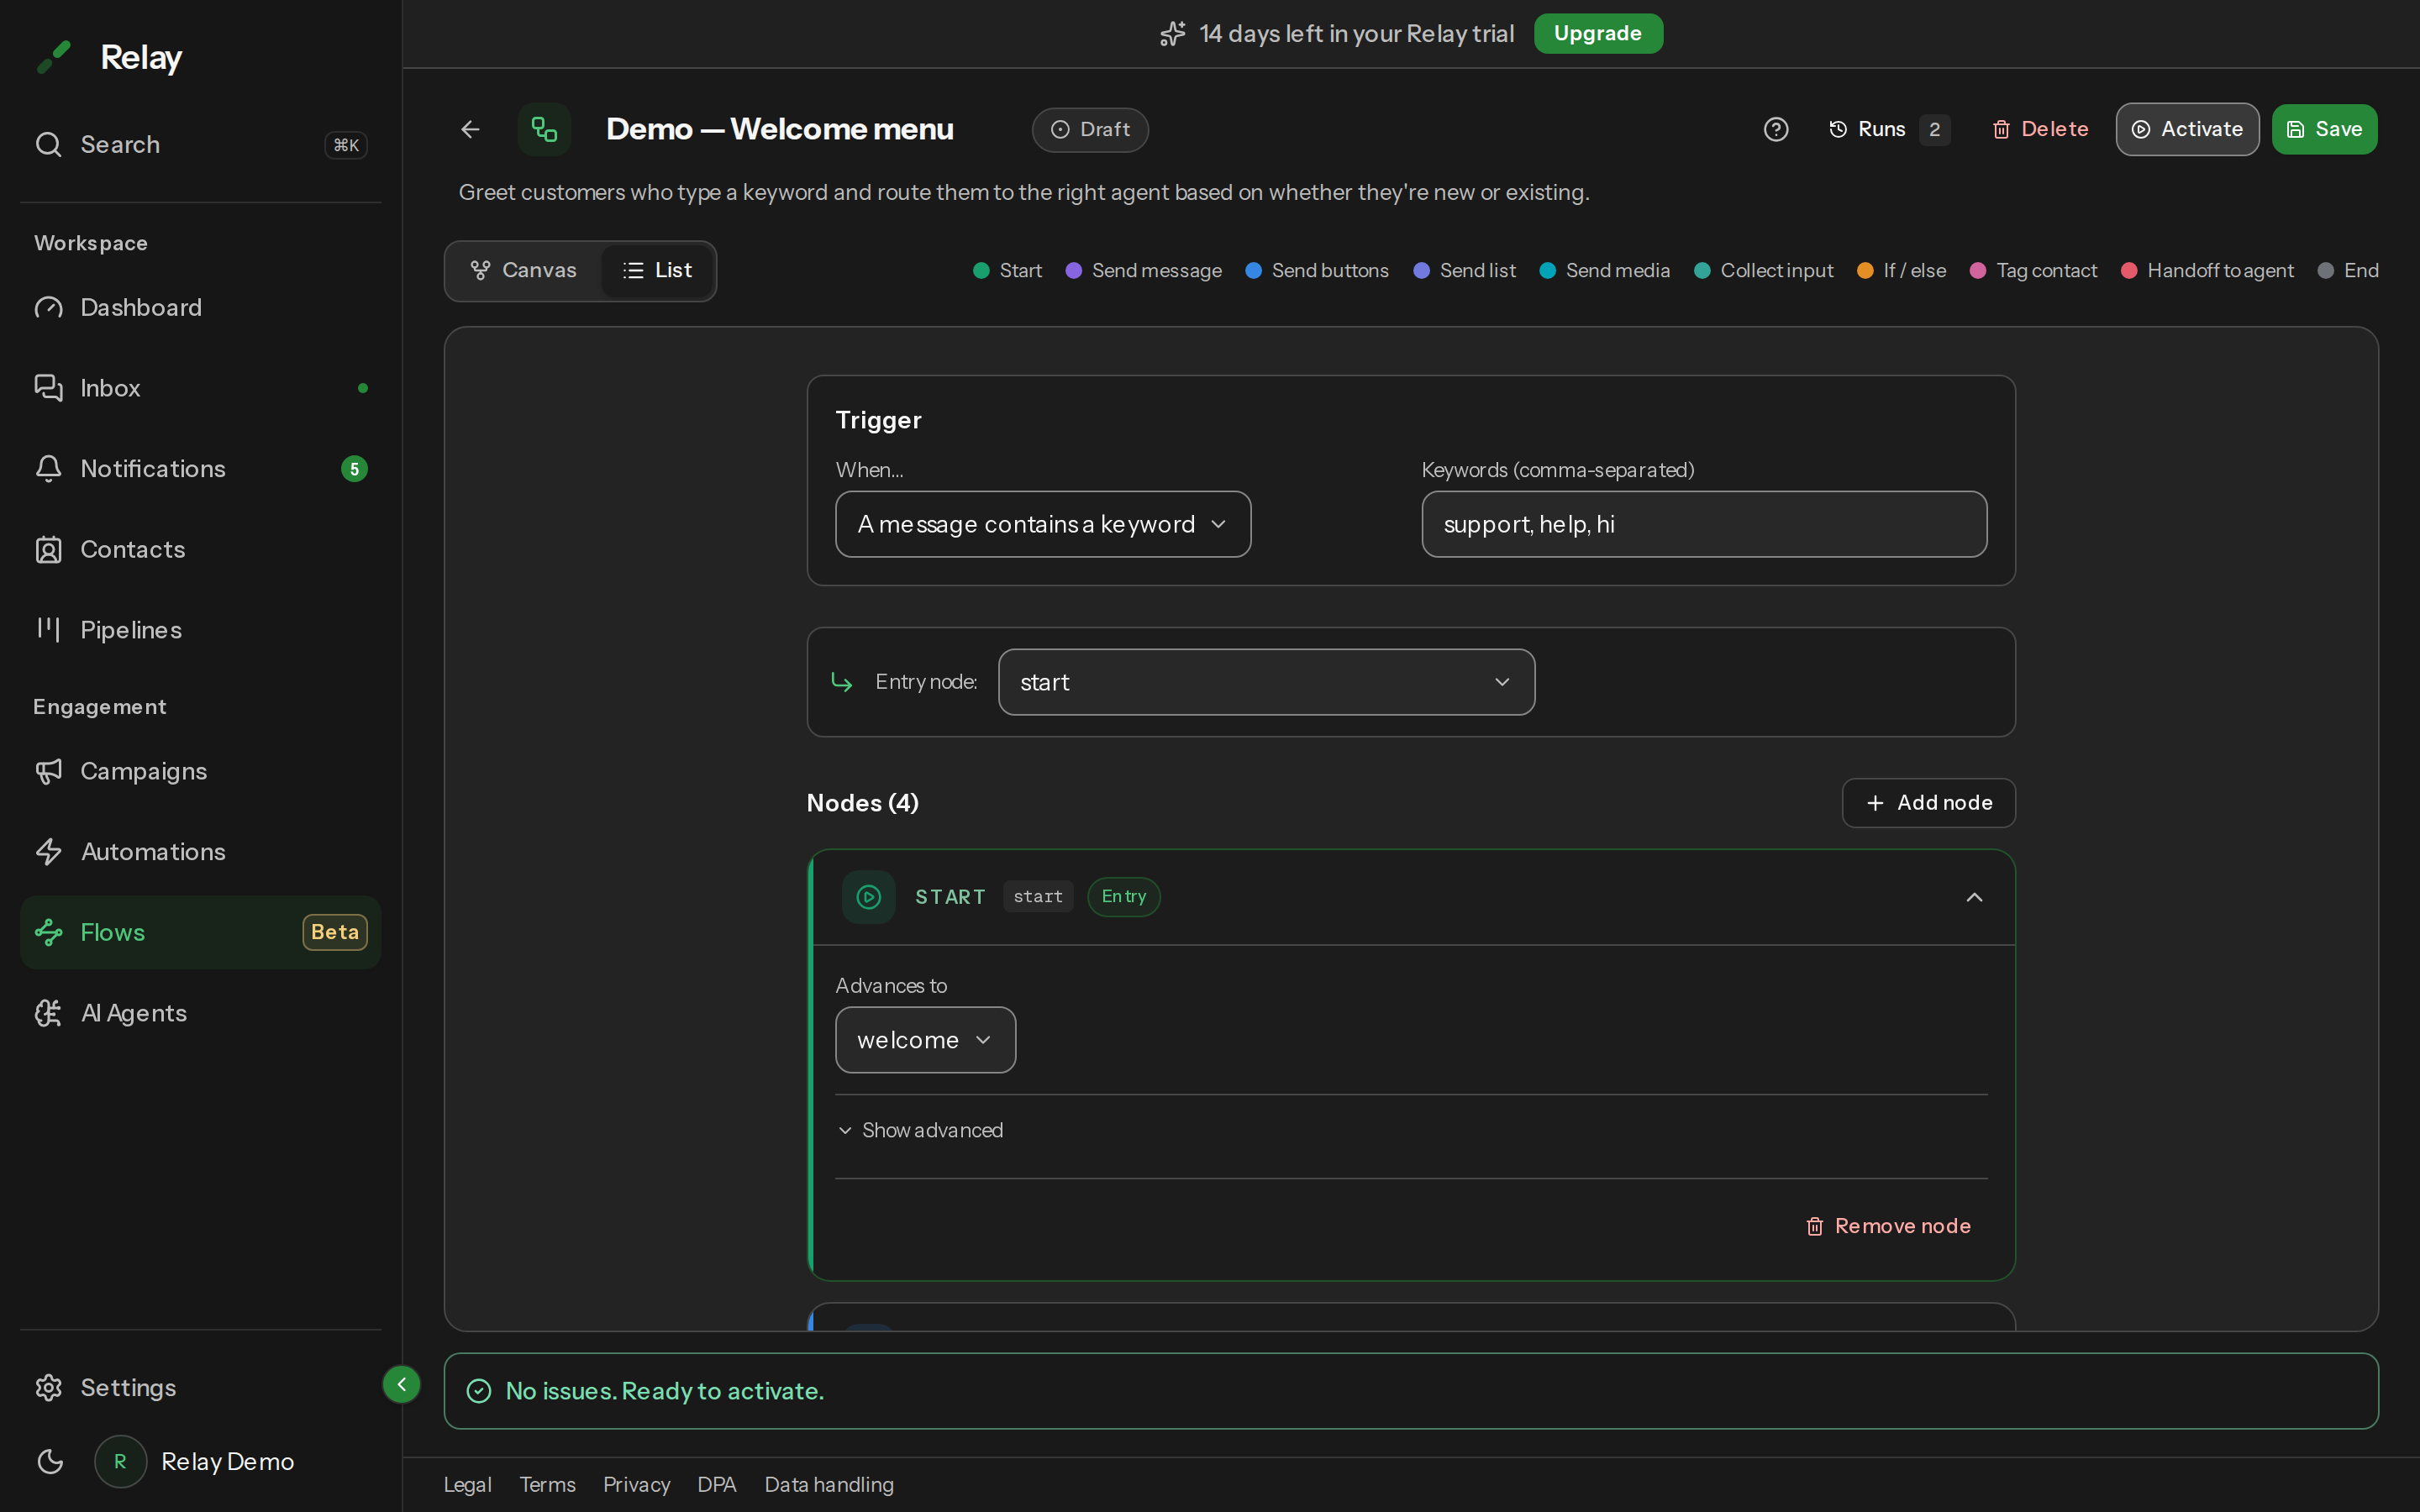Switch to Canvas view
Screen dimensions: 2420x1512
click(x=524, y=271)
